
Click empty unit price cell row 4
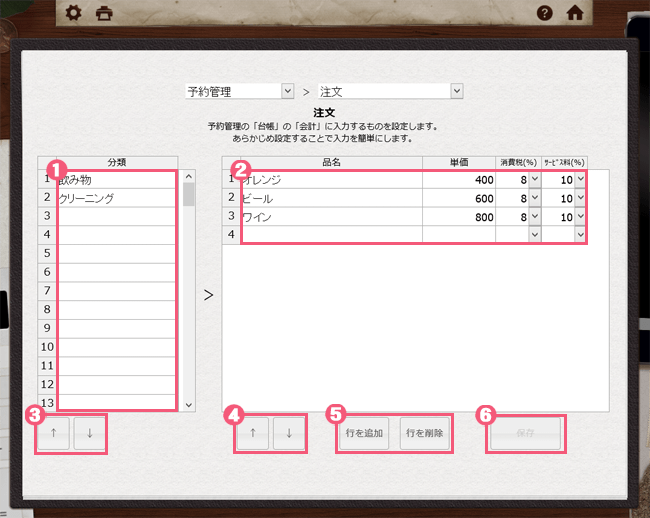click(459, 235)
